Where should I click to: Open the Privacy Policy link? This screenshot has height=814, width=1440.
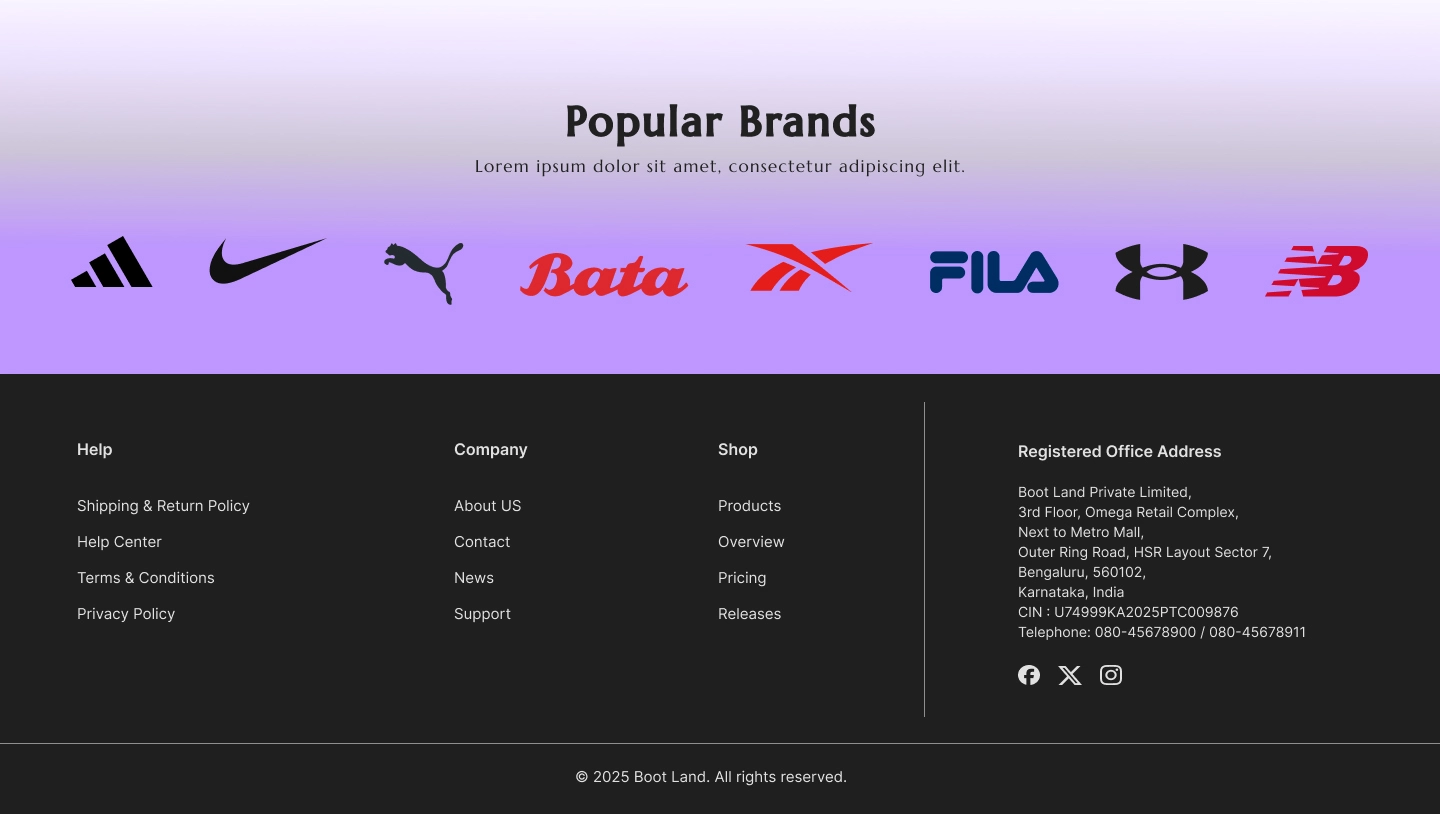pyautogui.click(x=126, y=614)
